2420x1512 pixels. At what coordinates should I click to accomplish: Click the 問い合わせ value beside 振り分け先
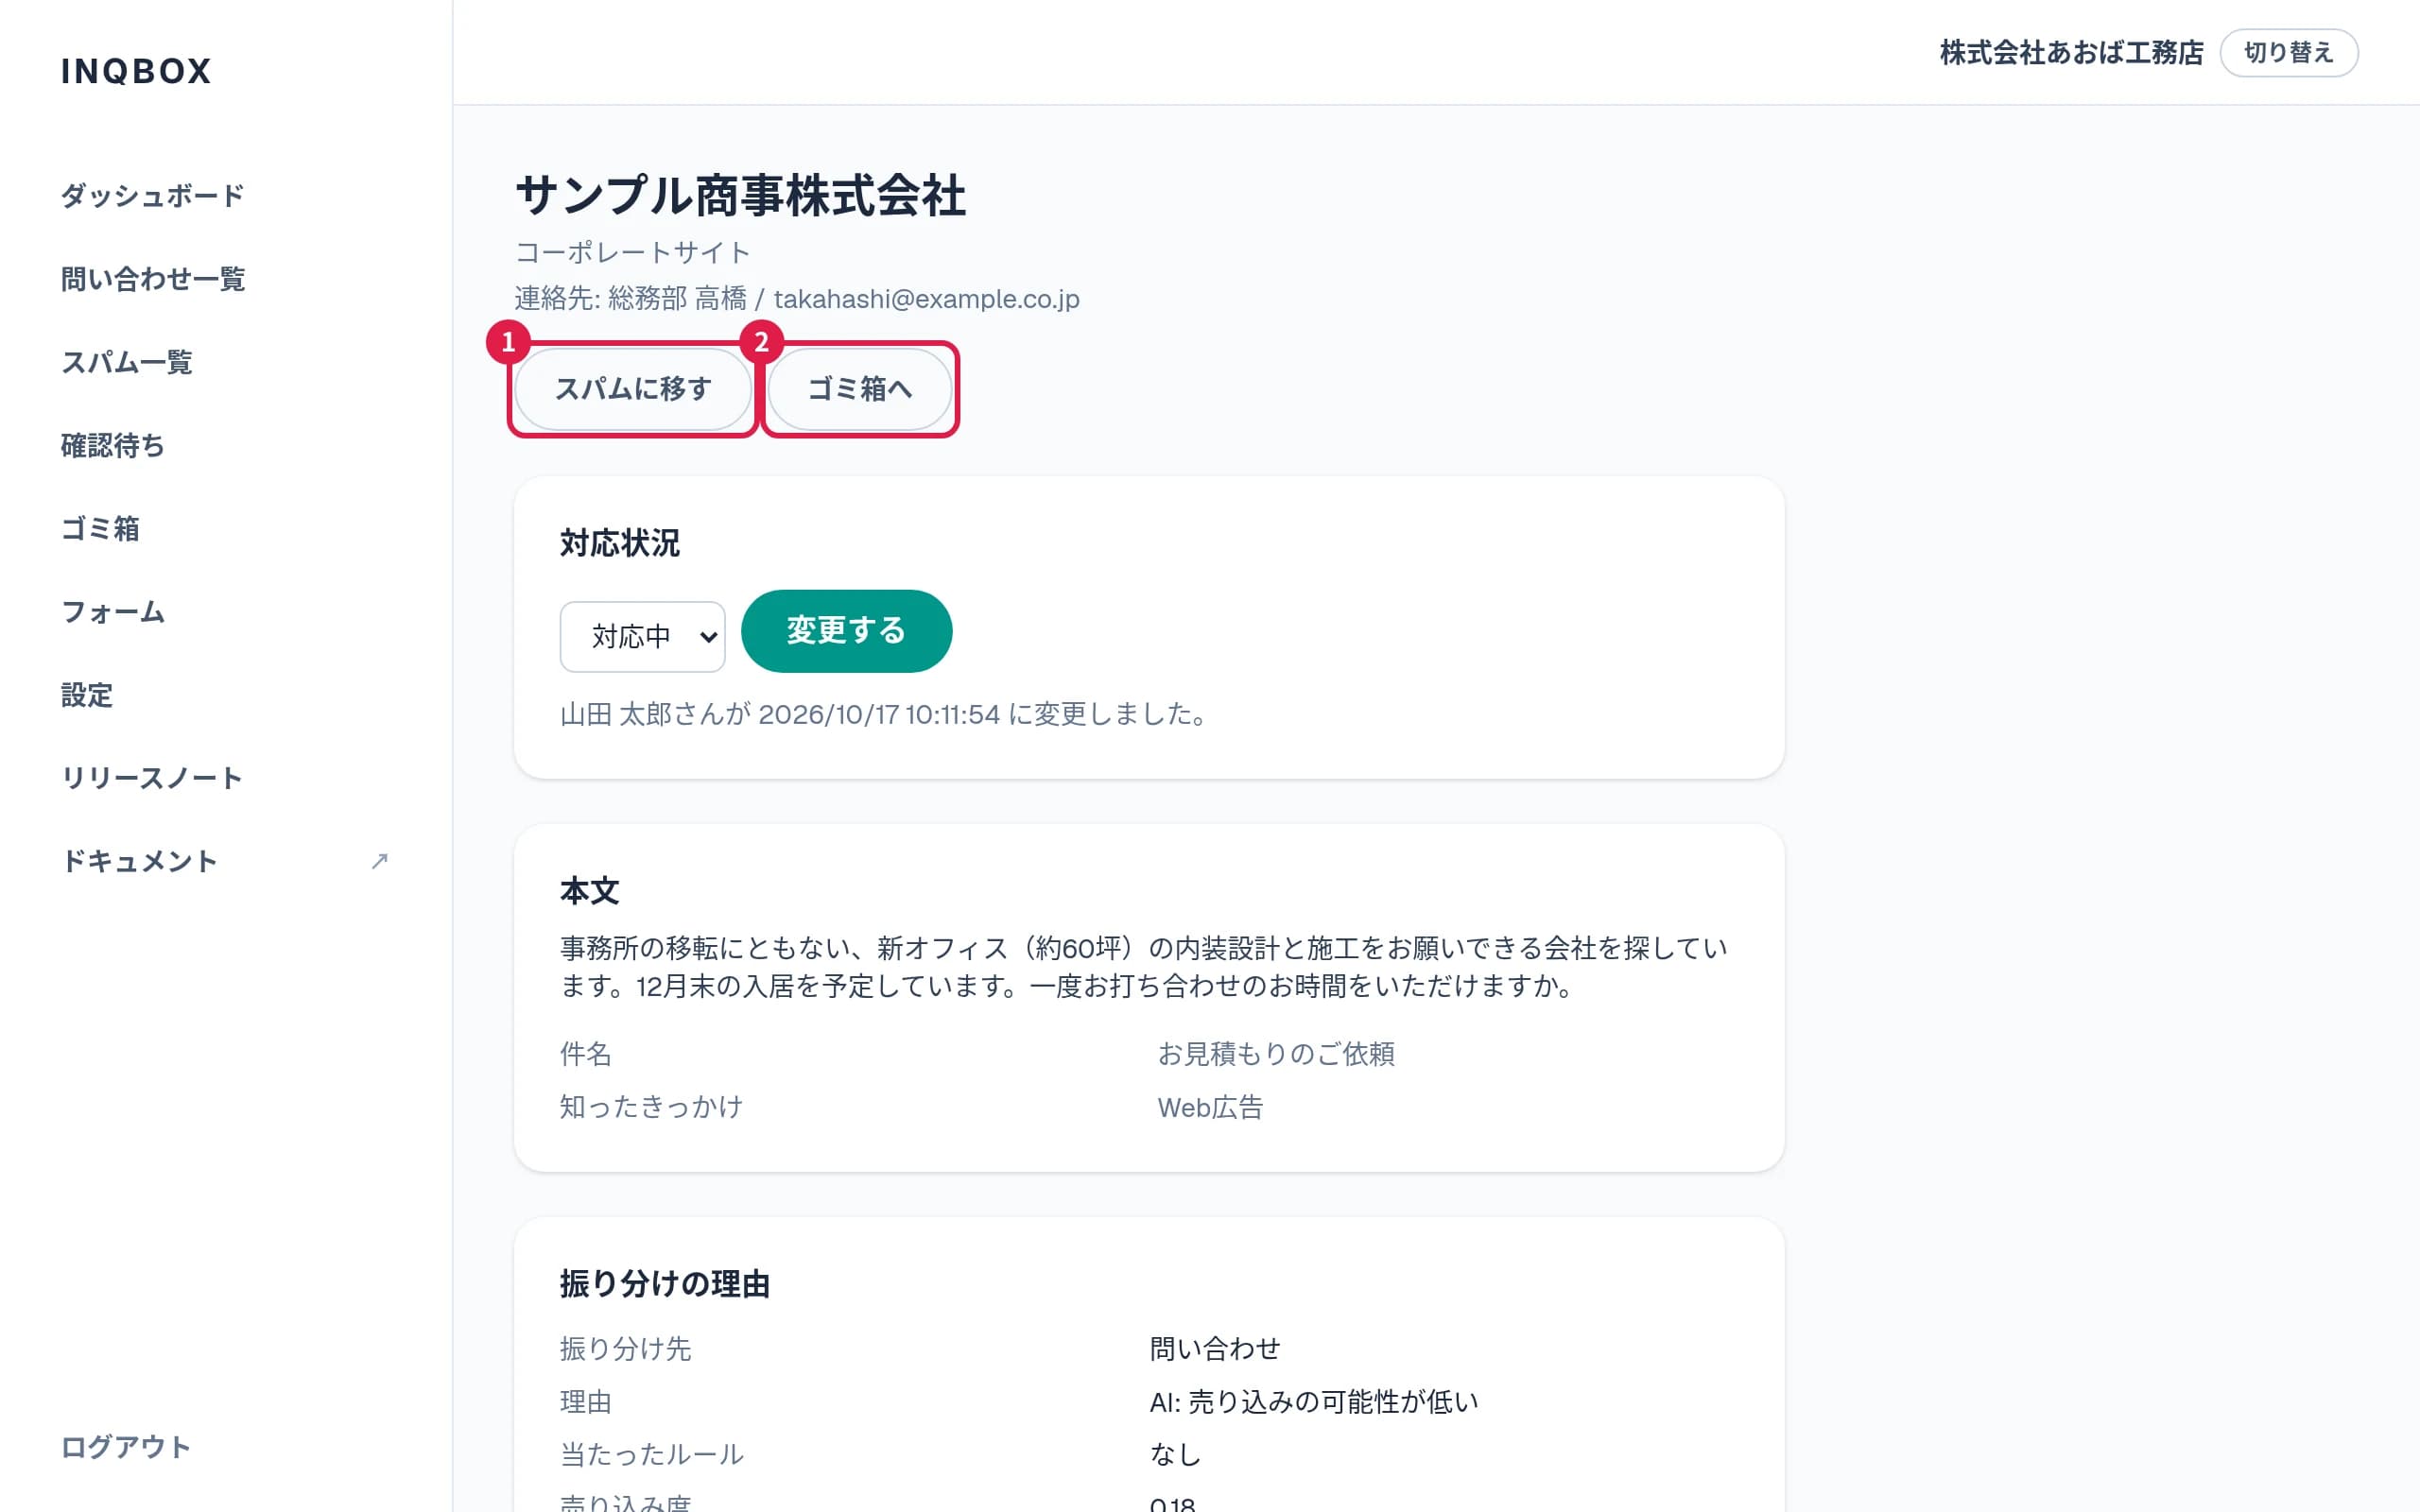coord(1215,1349)
